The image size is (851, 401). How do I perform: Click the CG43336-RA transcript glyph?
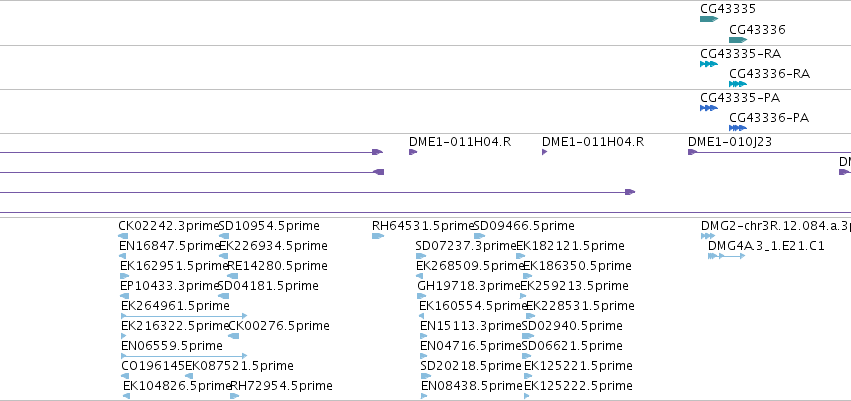pyautogui.click(x=738, y=84)
